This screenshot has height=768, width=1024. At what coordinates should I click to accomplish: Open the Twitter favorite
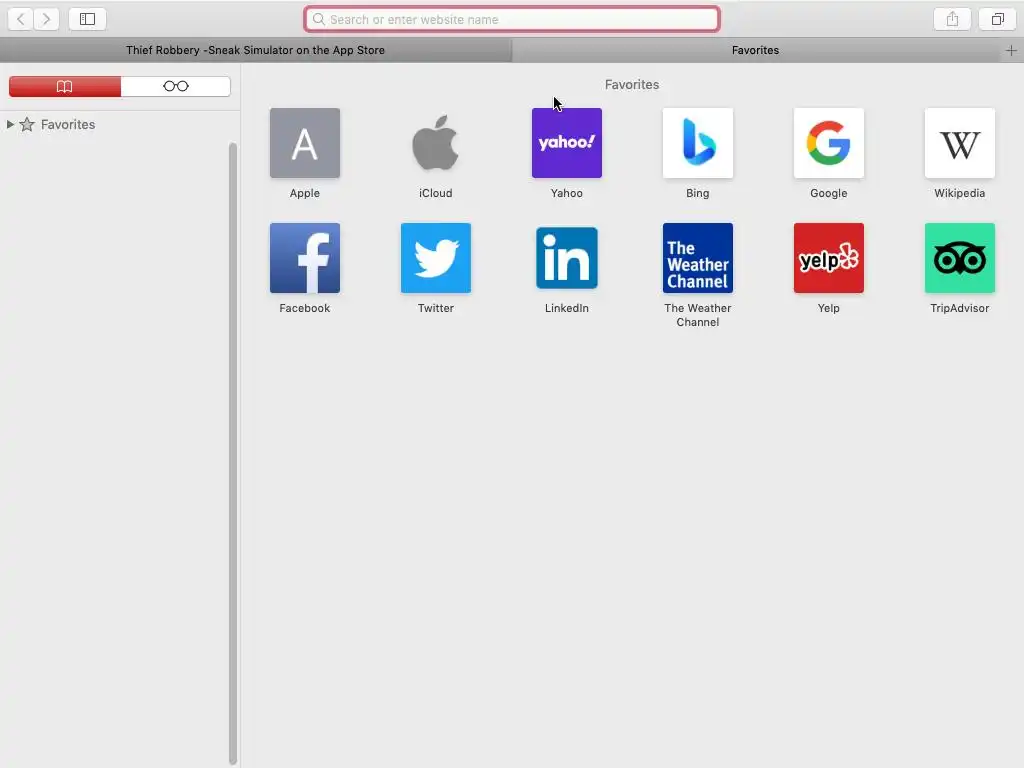436,258
